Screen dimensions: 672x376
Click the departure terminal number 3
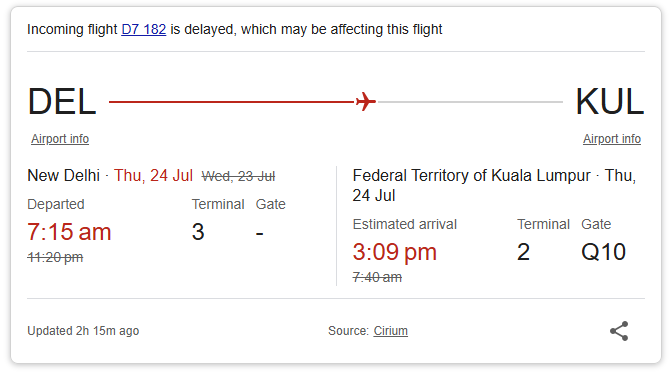coord(198,232)
